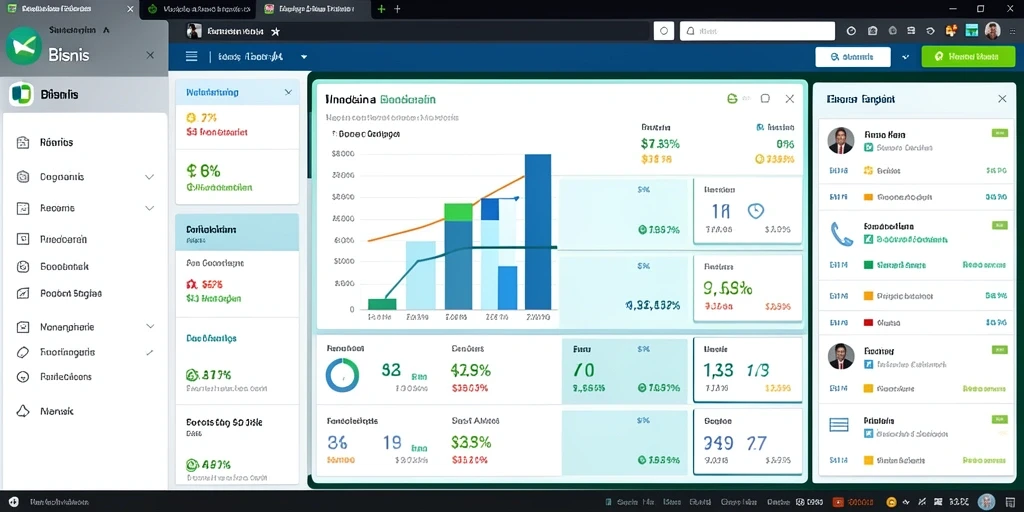Toggle the blue checkbox under the second avatar

[x=869, y=364]
